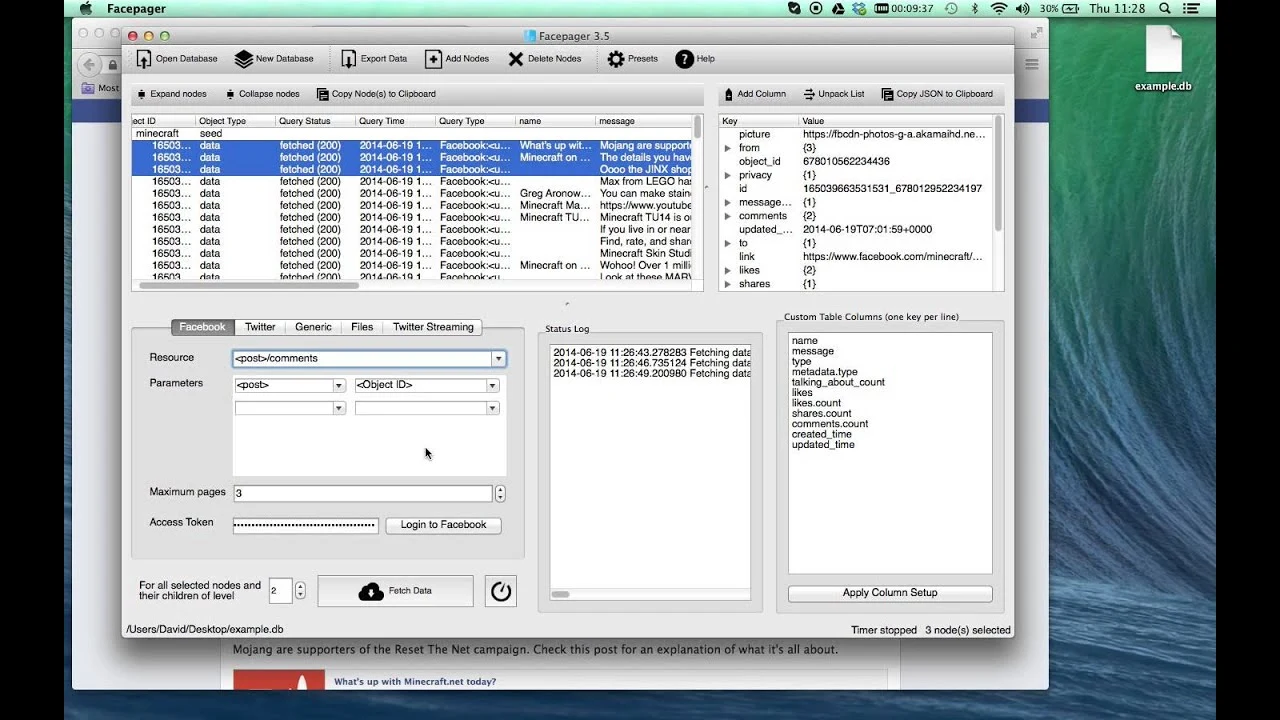
Task: Click the Open Database toolbar icon
Action: tap(144, 59)
